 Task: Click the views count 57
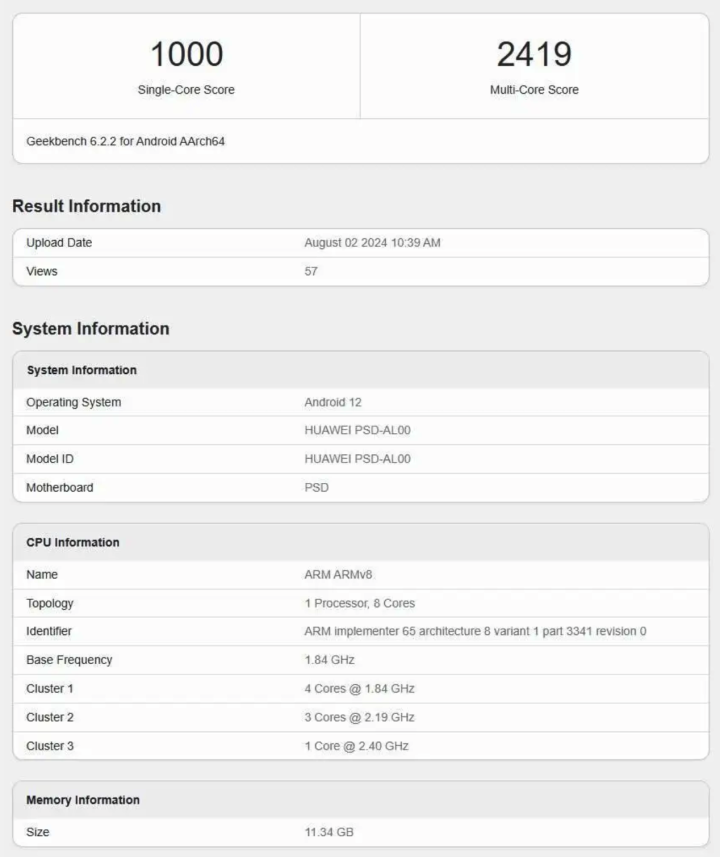click(311, 271)
